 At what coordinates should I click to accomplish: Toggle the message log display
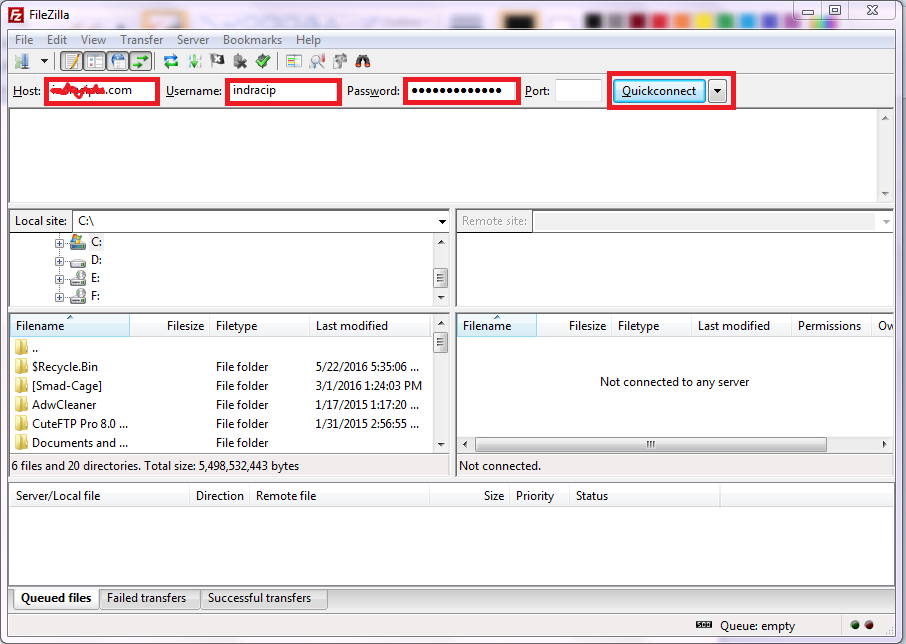(72, 61)
